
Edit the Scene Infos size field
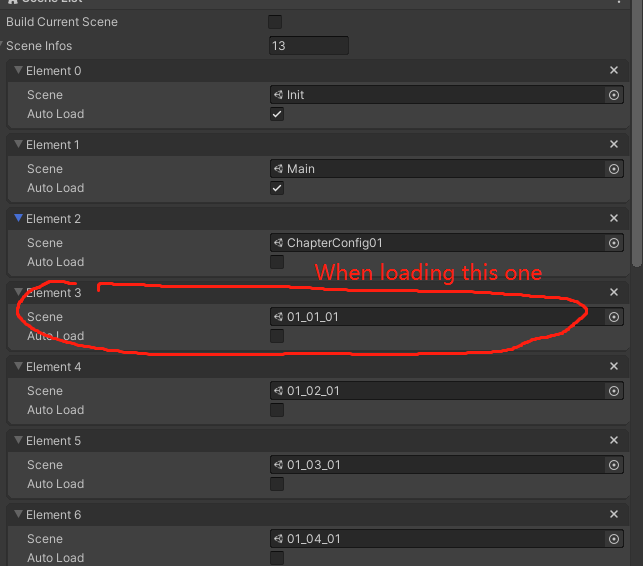coord(309,46)
